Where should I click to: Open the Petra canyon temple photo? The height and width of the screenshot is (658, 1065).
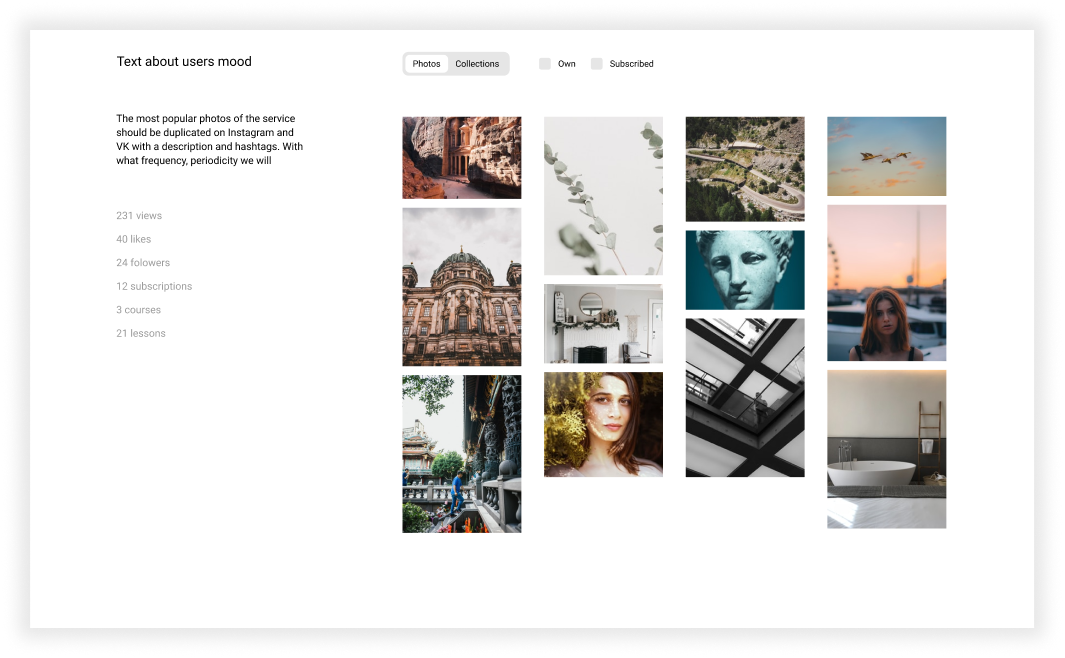(461, 157)
